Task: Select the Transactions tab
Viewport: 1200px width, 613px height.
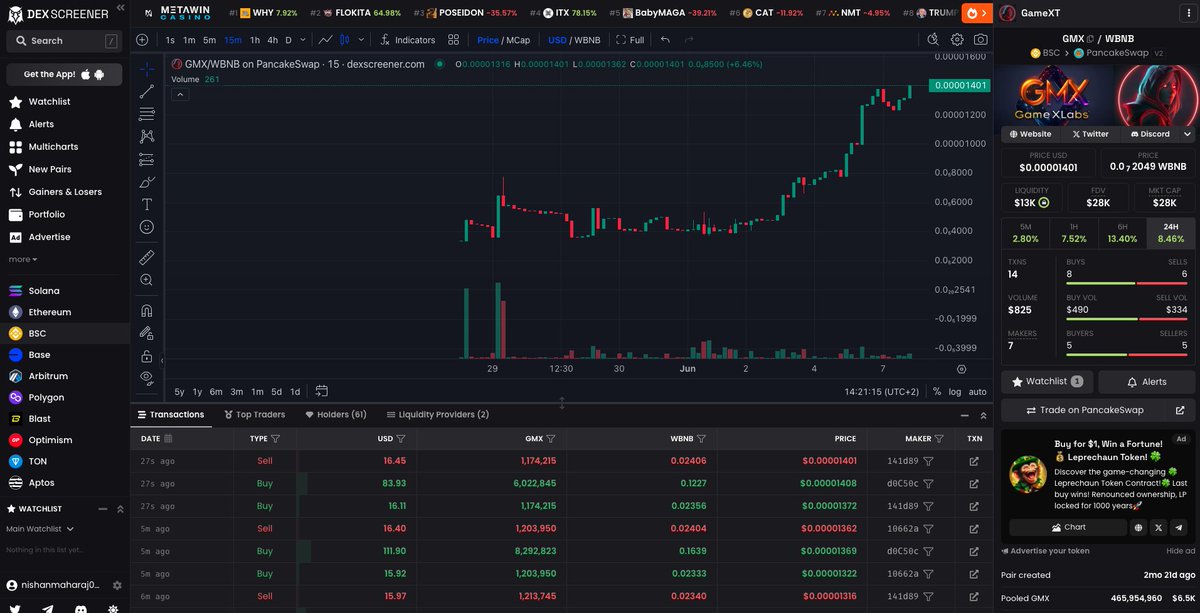Action: tap(170, 414)
